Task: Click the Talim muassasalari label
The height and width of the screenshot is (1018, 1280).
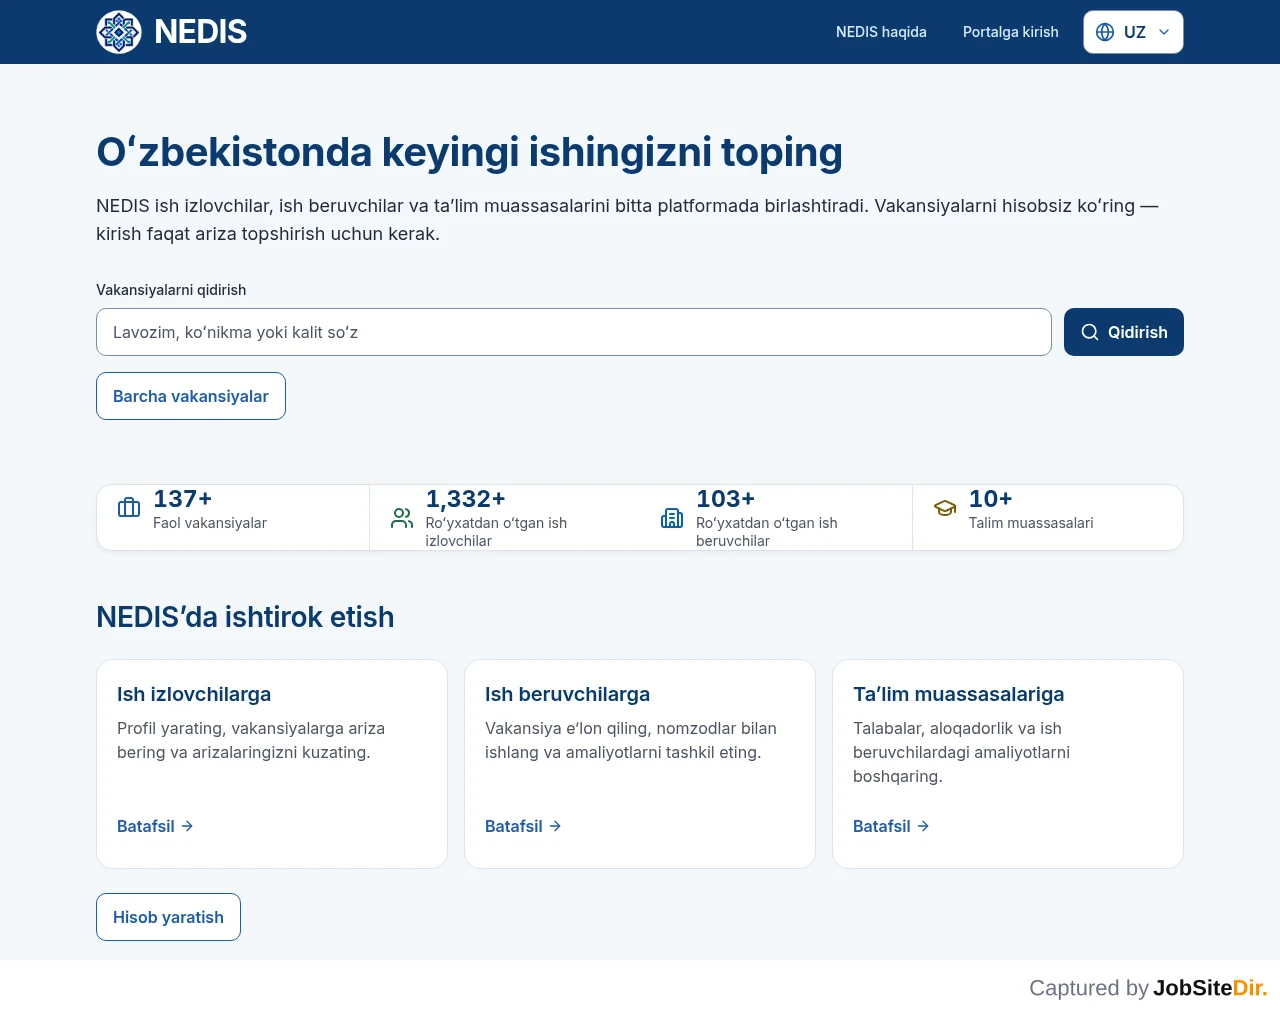Action: click(1031, 523)
